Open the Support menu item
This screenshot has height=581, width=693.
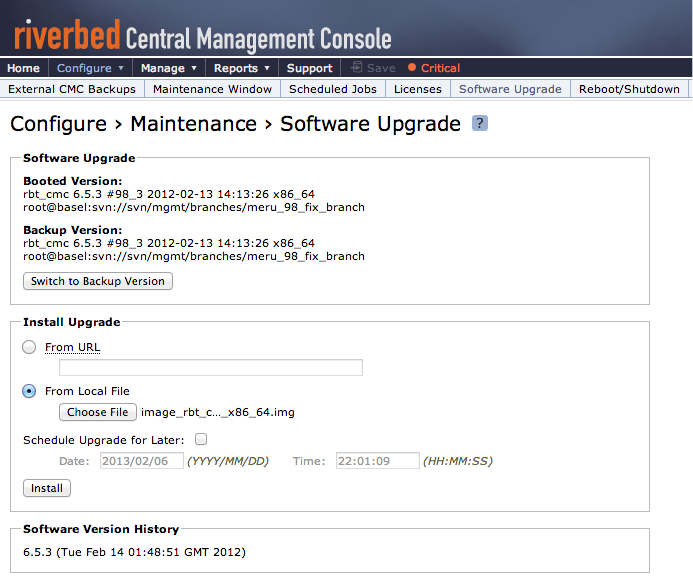coord(309,68)
